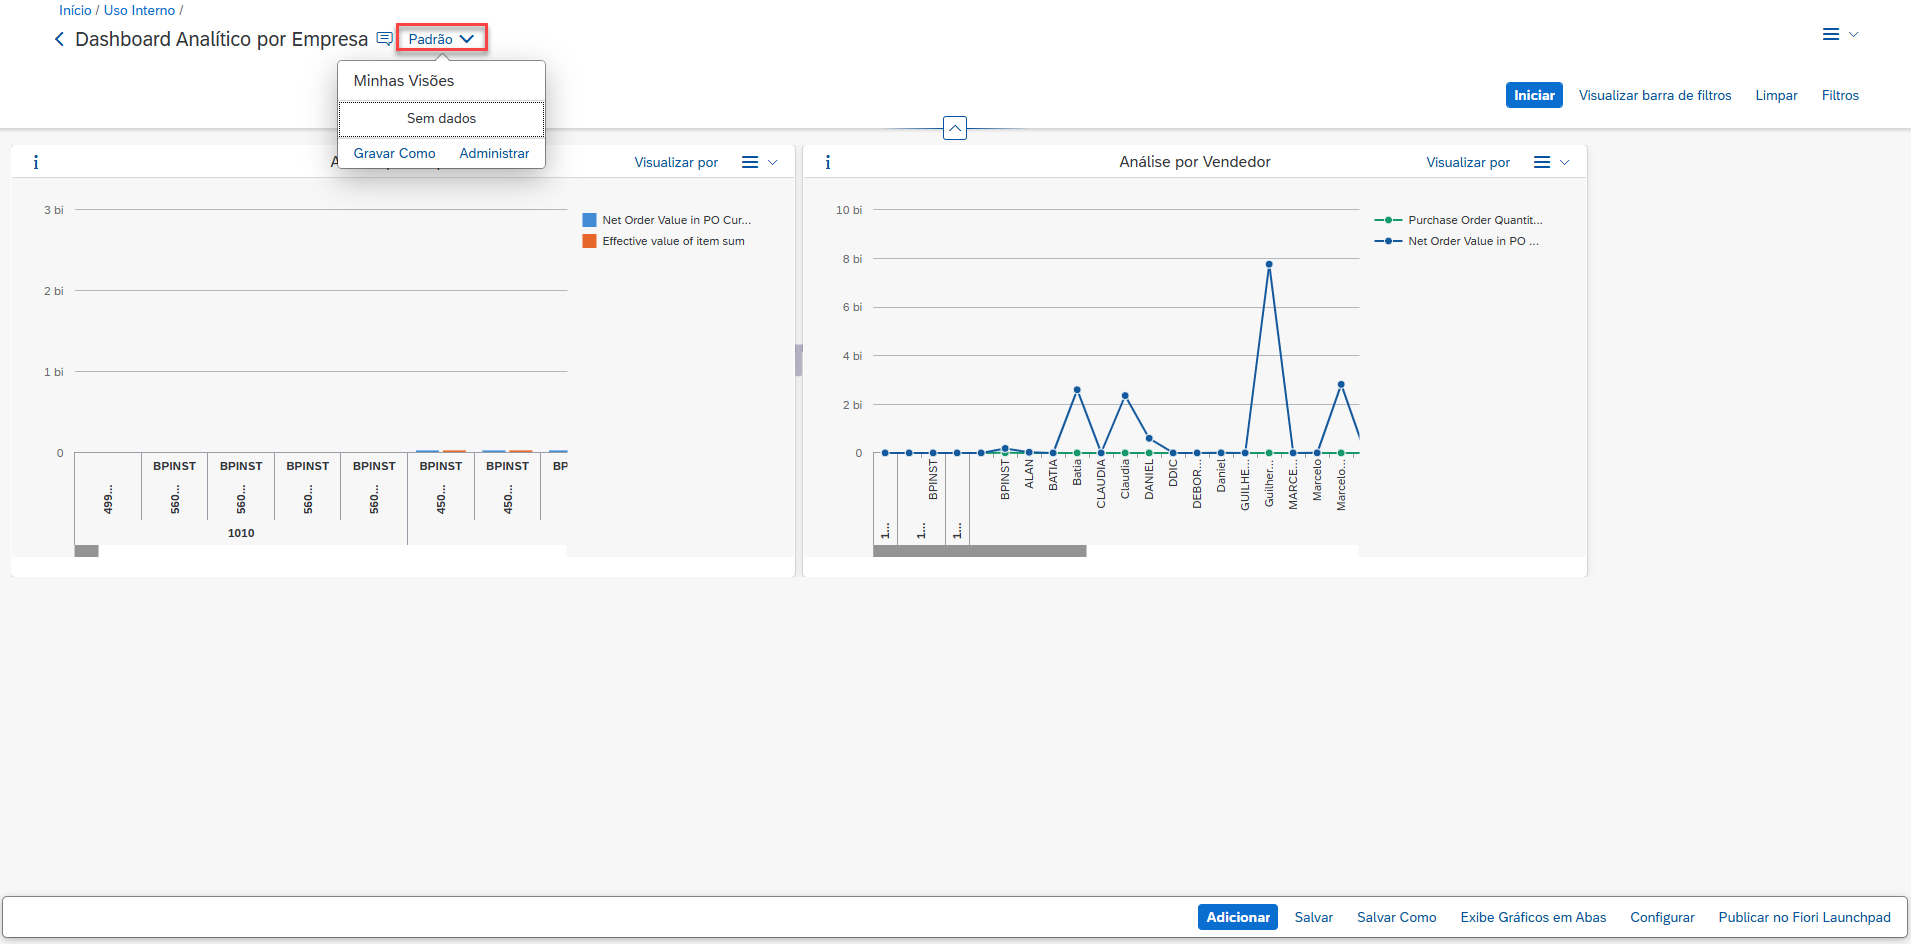Click the Adicionar button in the footer
The height and width of the screenshot is (944, 1911).
click(x=1237, y=917)
